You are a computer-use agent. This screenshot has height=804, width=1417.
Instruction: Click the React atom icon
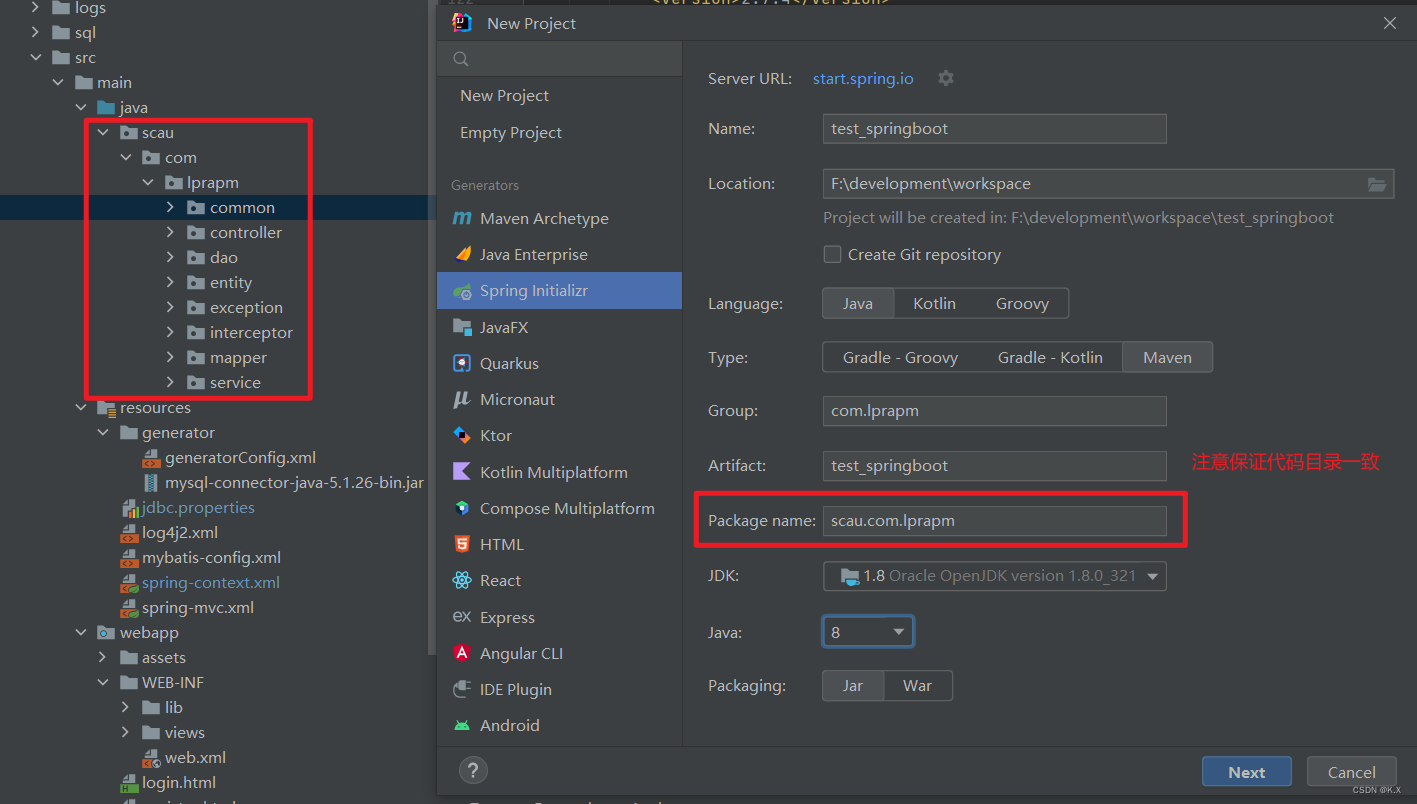coord(462,580)
